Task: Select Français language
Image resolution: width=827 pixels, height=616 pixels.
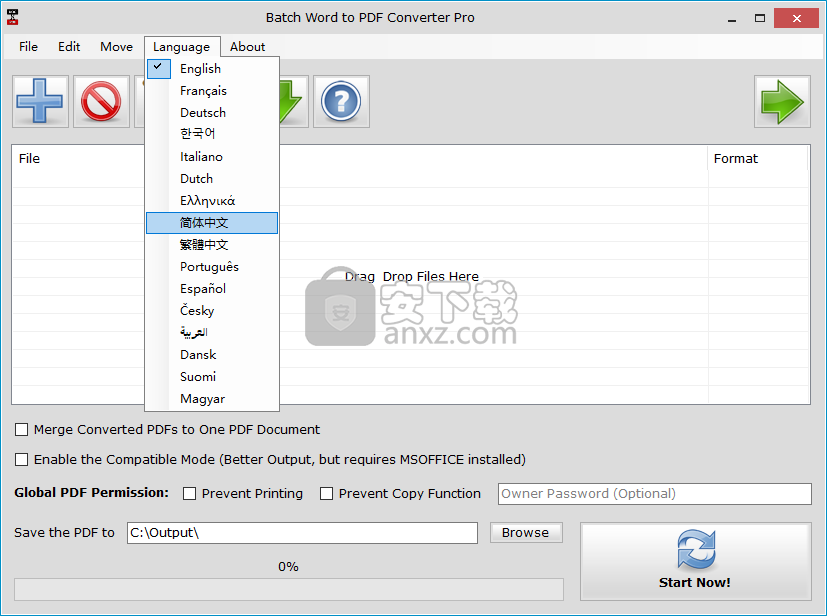Action: [212, 91]
